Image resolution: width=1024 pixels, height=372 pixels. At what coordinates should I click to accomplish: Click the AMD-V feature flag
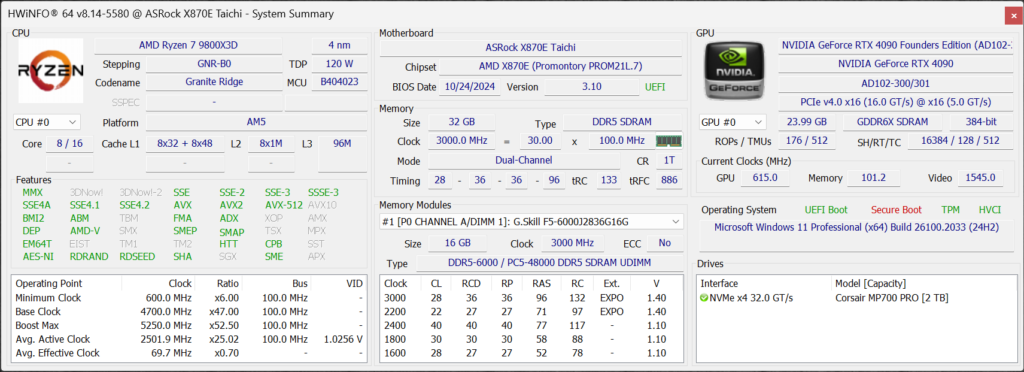click(85, 230)
